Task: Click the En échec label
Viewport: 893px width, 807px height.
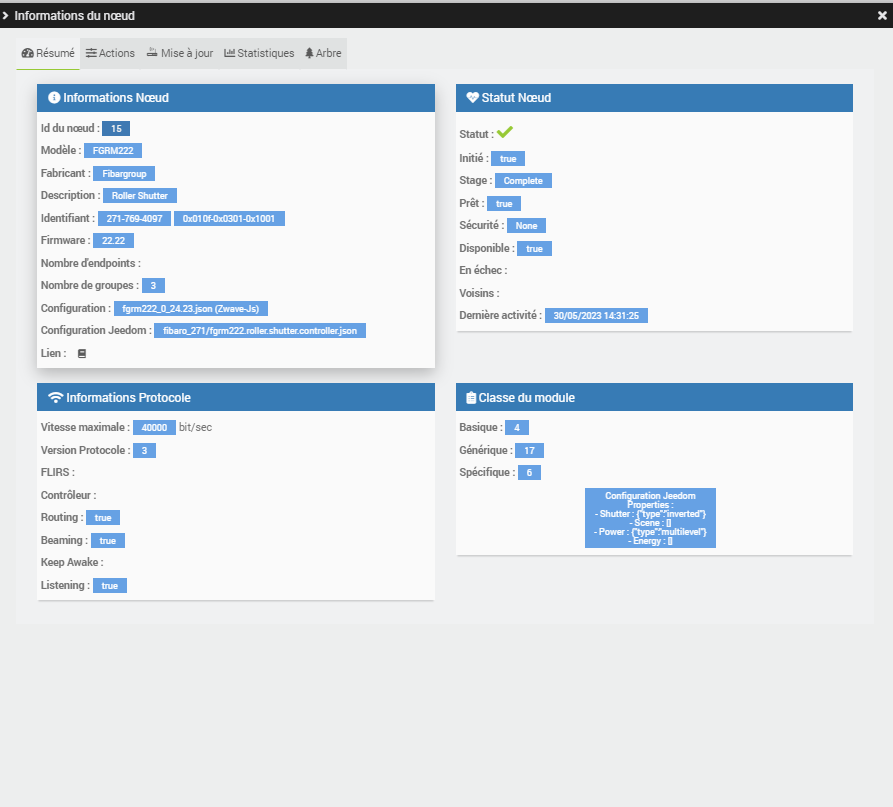Action: click(483, 271)
